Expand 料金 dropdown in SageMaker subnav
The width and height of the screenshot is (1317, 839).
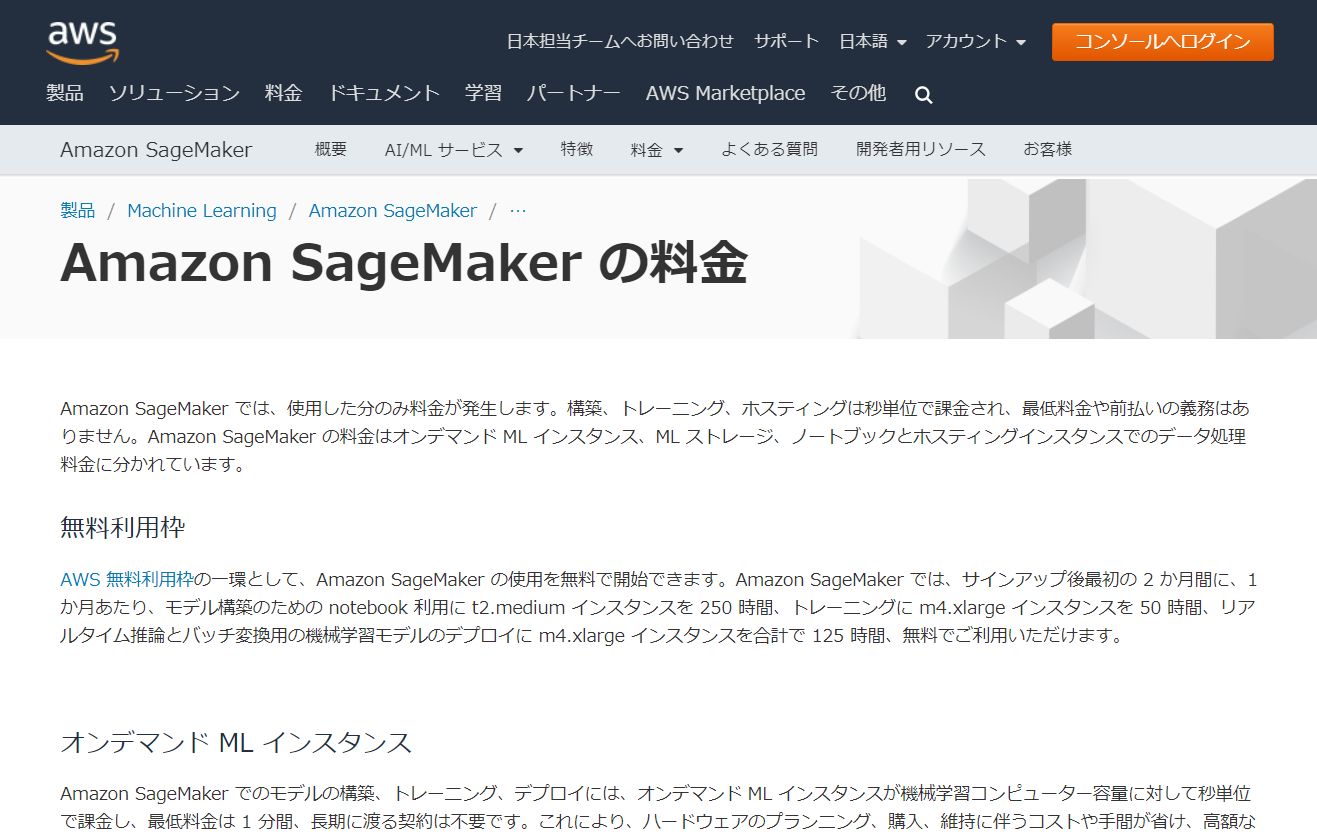(x=657, y=150)
